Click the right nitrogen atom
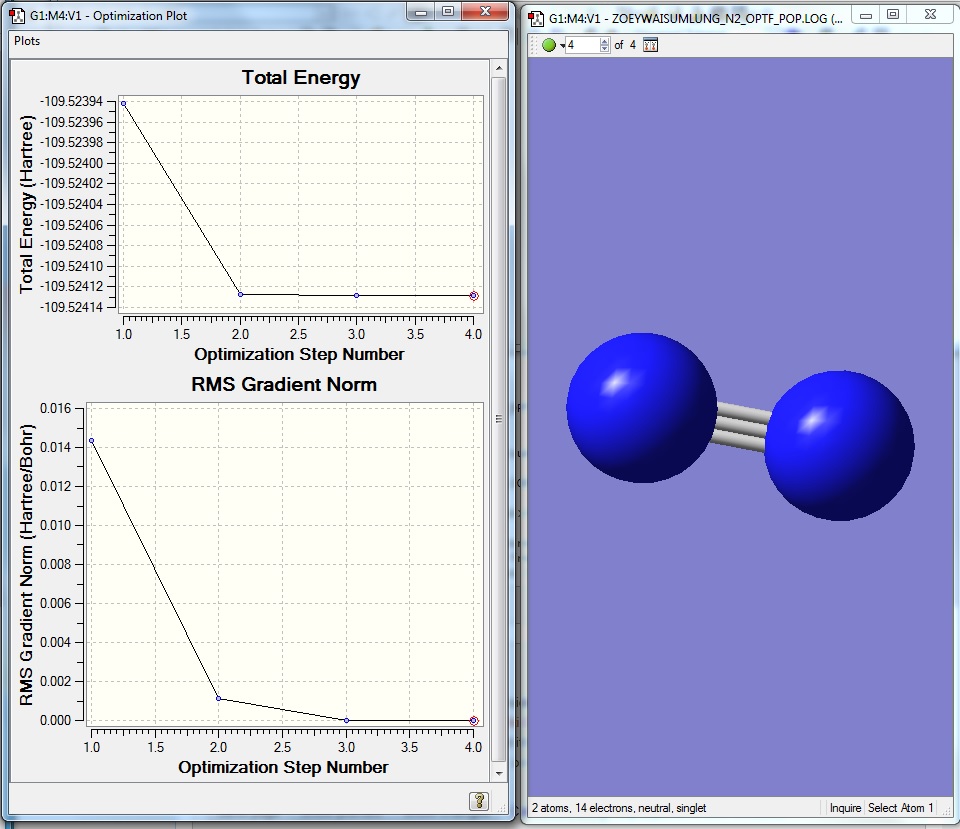Image resolution: width=960 pixels, height=829 pixels. coord(839,445)
